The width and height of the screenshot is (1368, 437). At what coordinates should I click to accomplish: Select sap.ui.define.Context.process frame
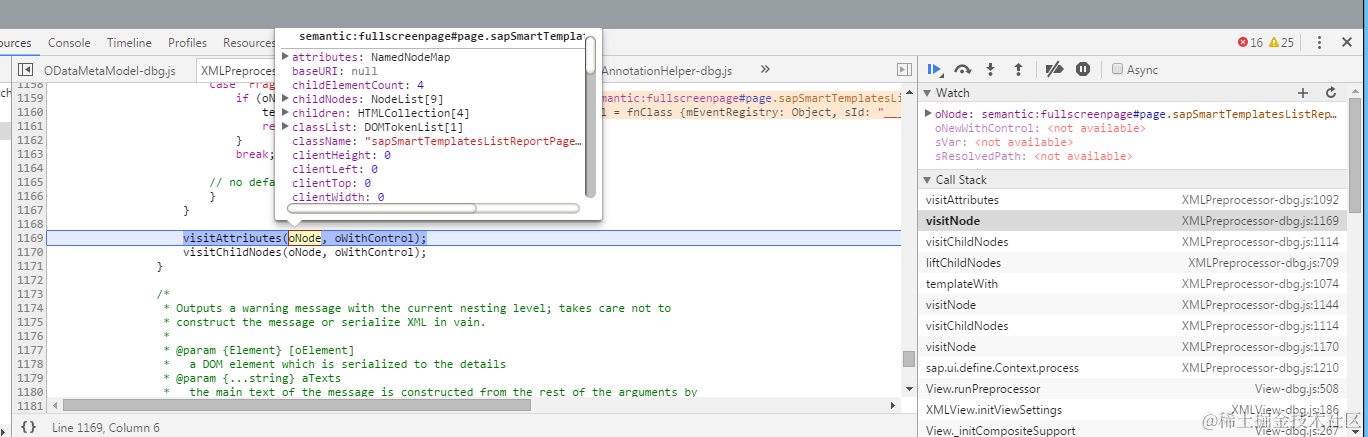point(1132,368)
